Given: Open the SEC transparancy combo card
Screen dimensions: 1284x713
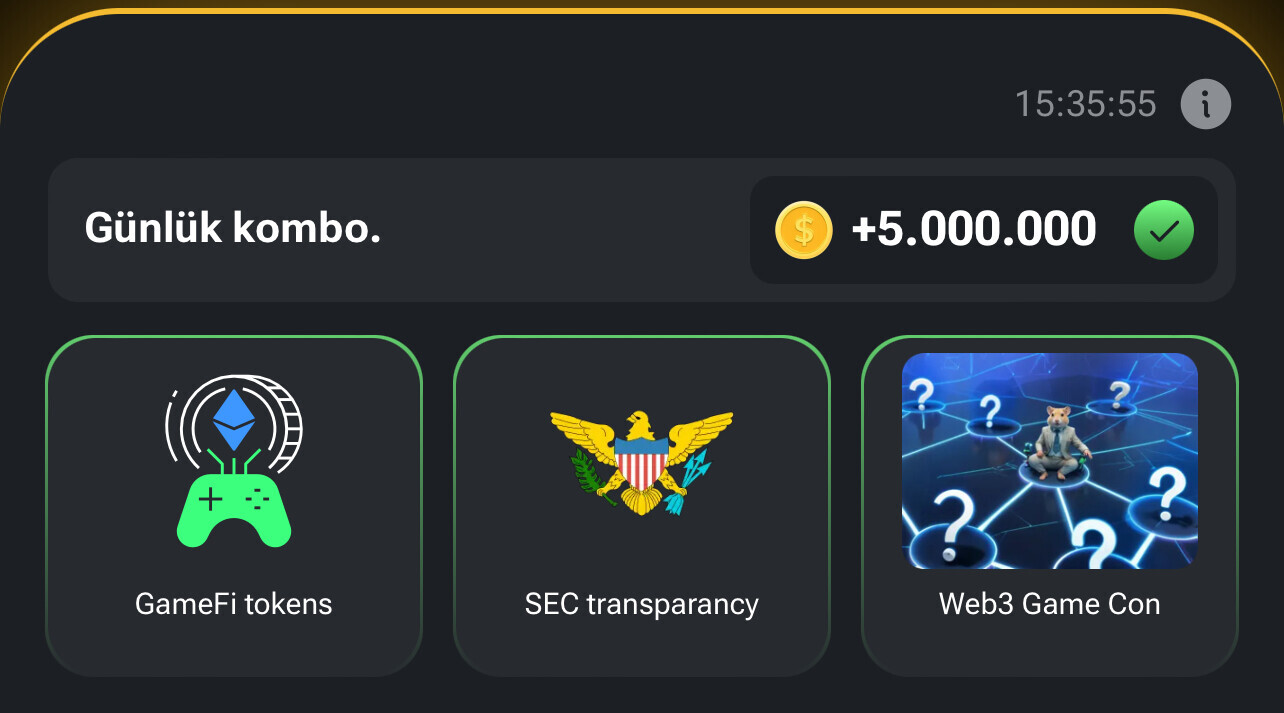Looking at the screenshot, I should [642, 506].
